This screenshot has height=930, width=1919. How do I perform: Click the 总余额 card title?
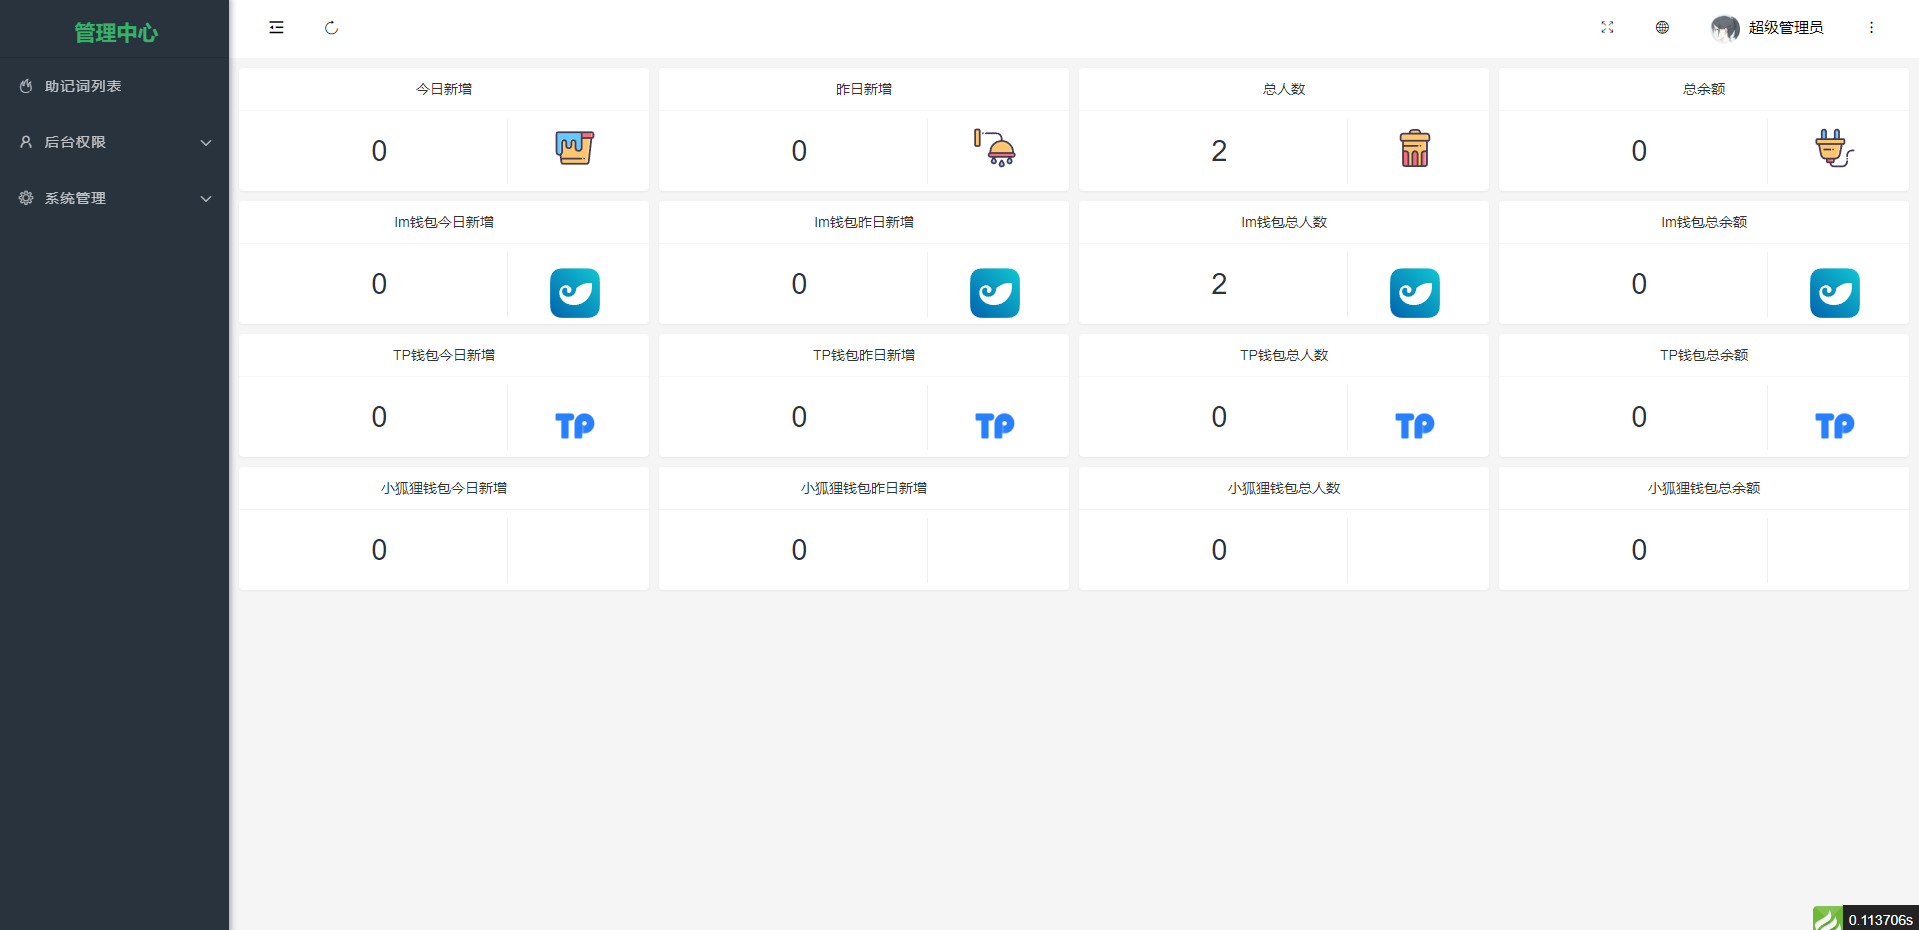(x=1704, y=89)
